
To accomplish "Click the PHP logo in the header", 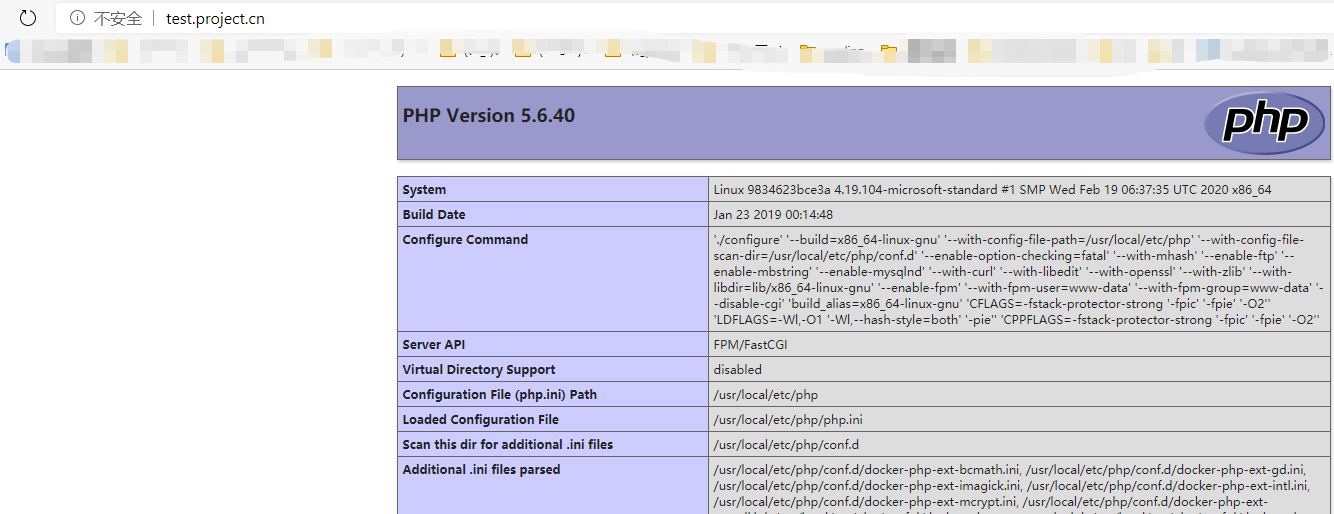I will point(1264,123).
